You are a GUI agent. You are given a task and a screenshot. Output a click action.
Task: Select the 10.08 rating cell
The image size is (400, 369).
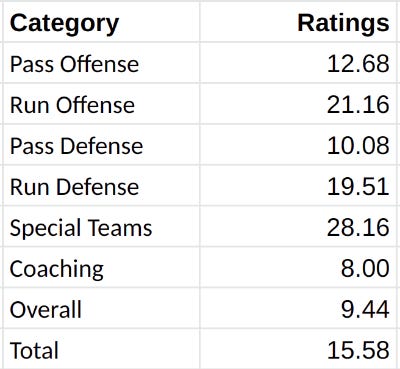pyautogui.click(x=298, y=145)
